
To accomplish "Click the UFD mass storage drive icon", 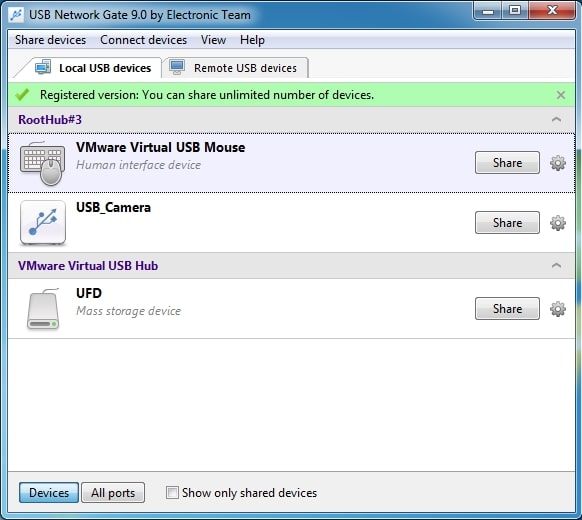I will click(x=43, y=309).
